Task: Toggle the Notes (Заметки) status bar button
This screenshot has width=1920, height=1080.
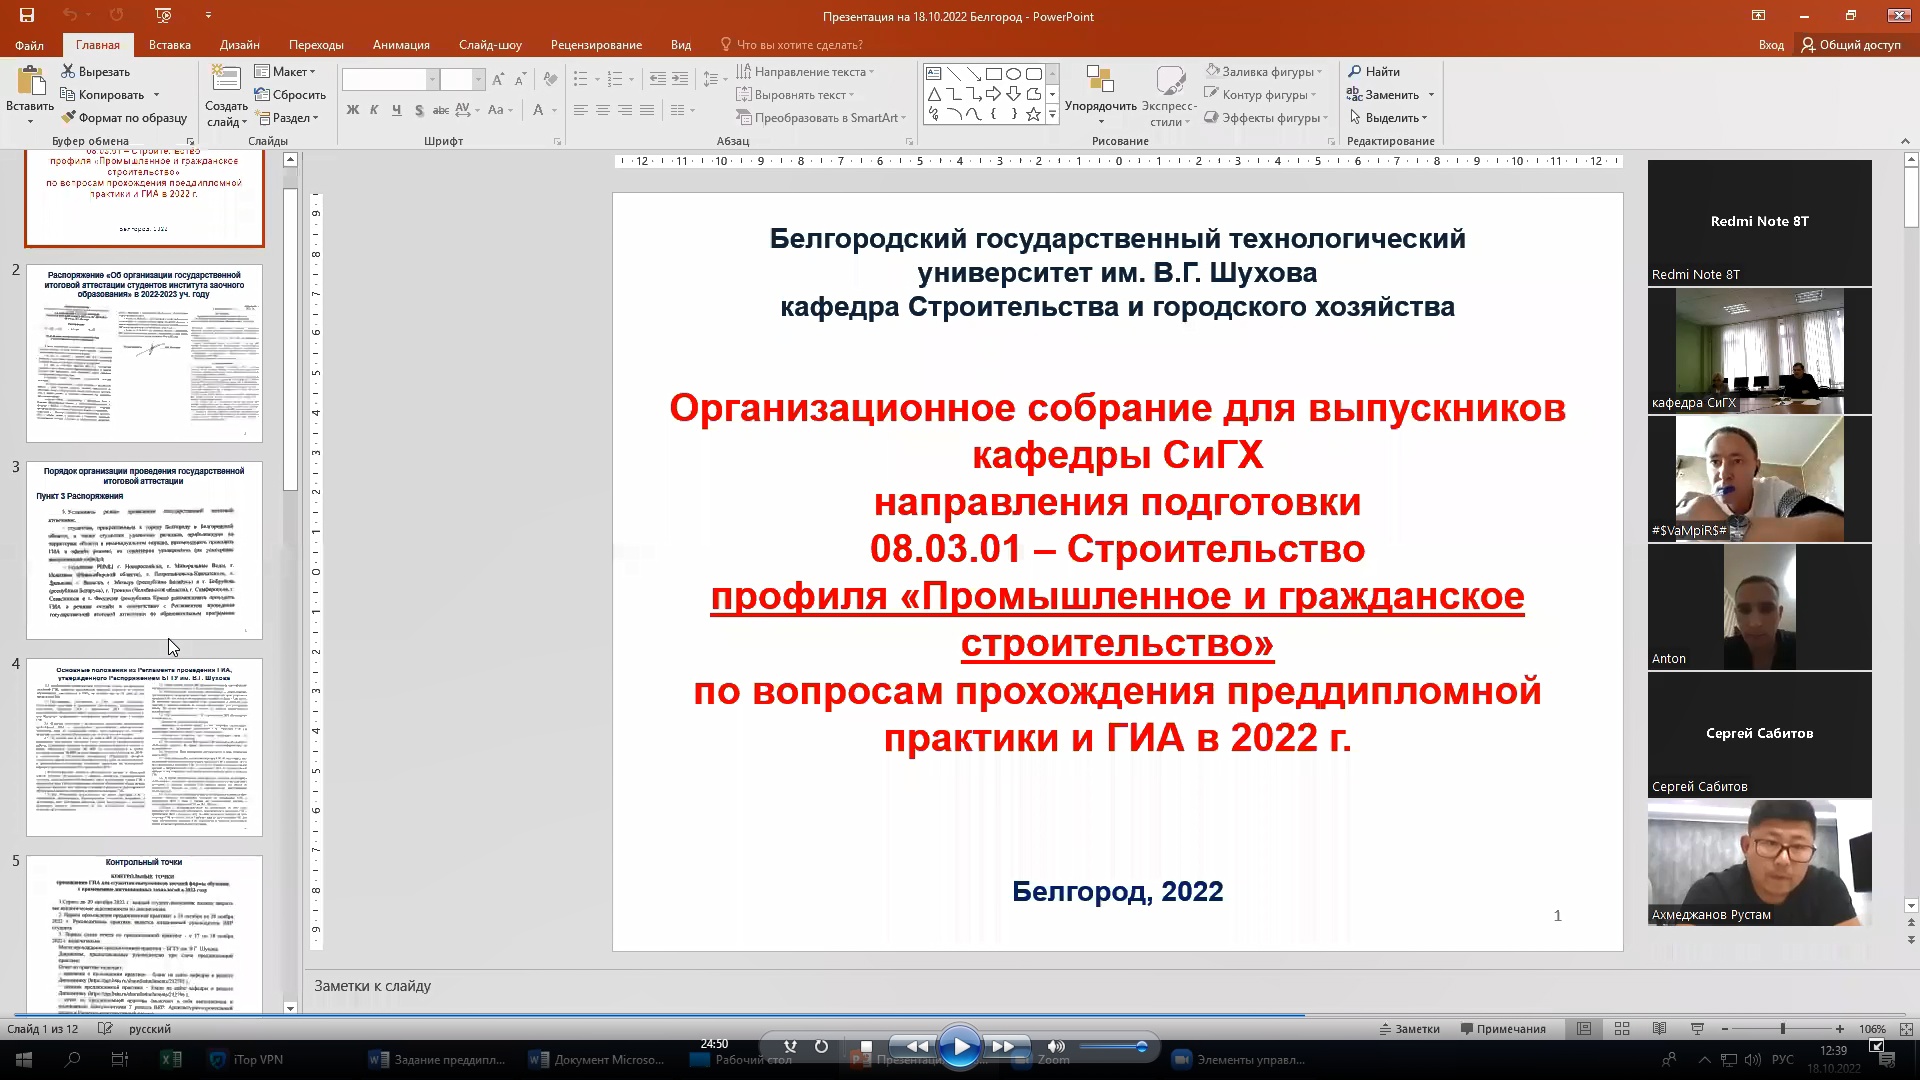Action: [1410, 1028]
